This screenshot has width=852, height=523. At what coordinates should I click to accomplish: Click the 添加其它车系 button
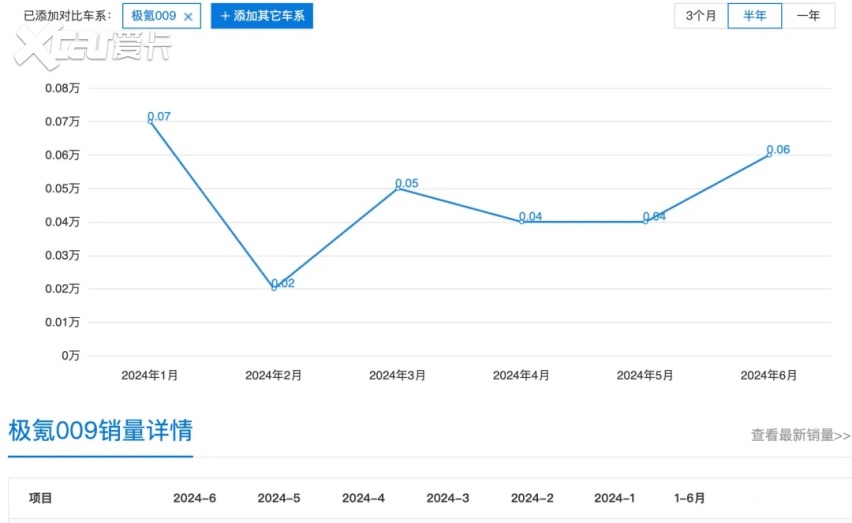261,16
